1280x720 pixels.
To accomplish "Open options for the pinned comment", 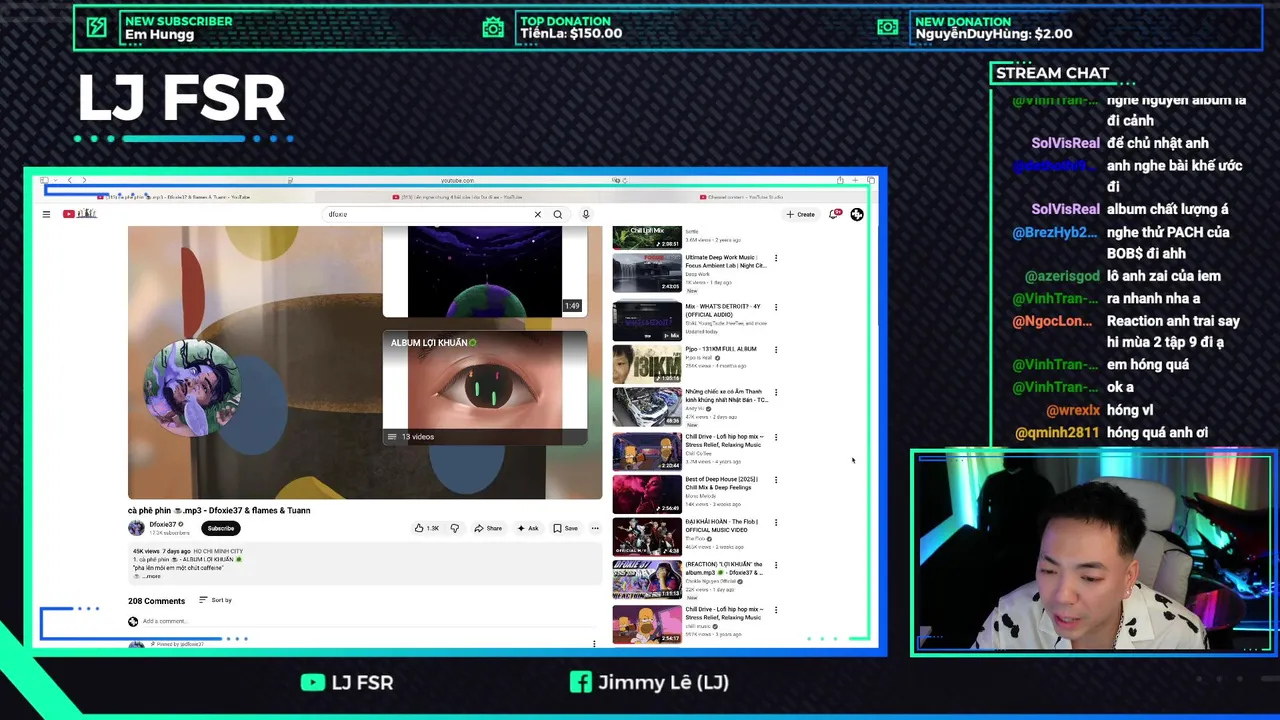I will pyautogui.click(x=595, y=643).
